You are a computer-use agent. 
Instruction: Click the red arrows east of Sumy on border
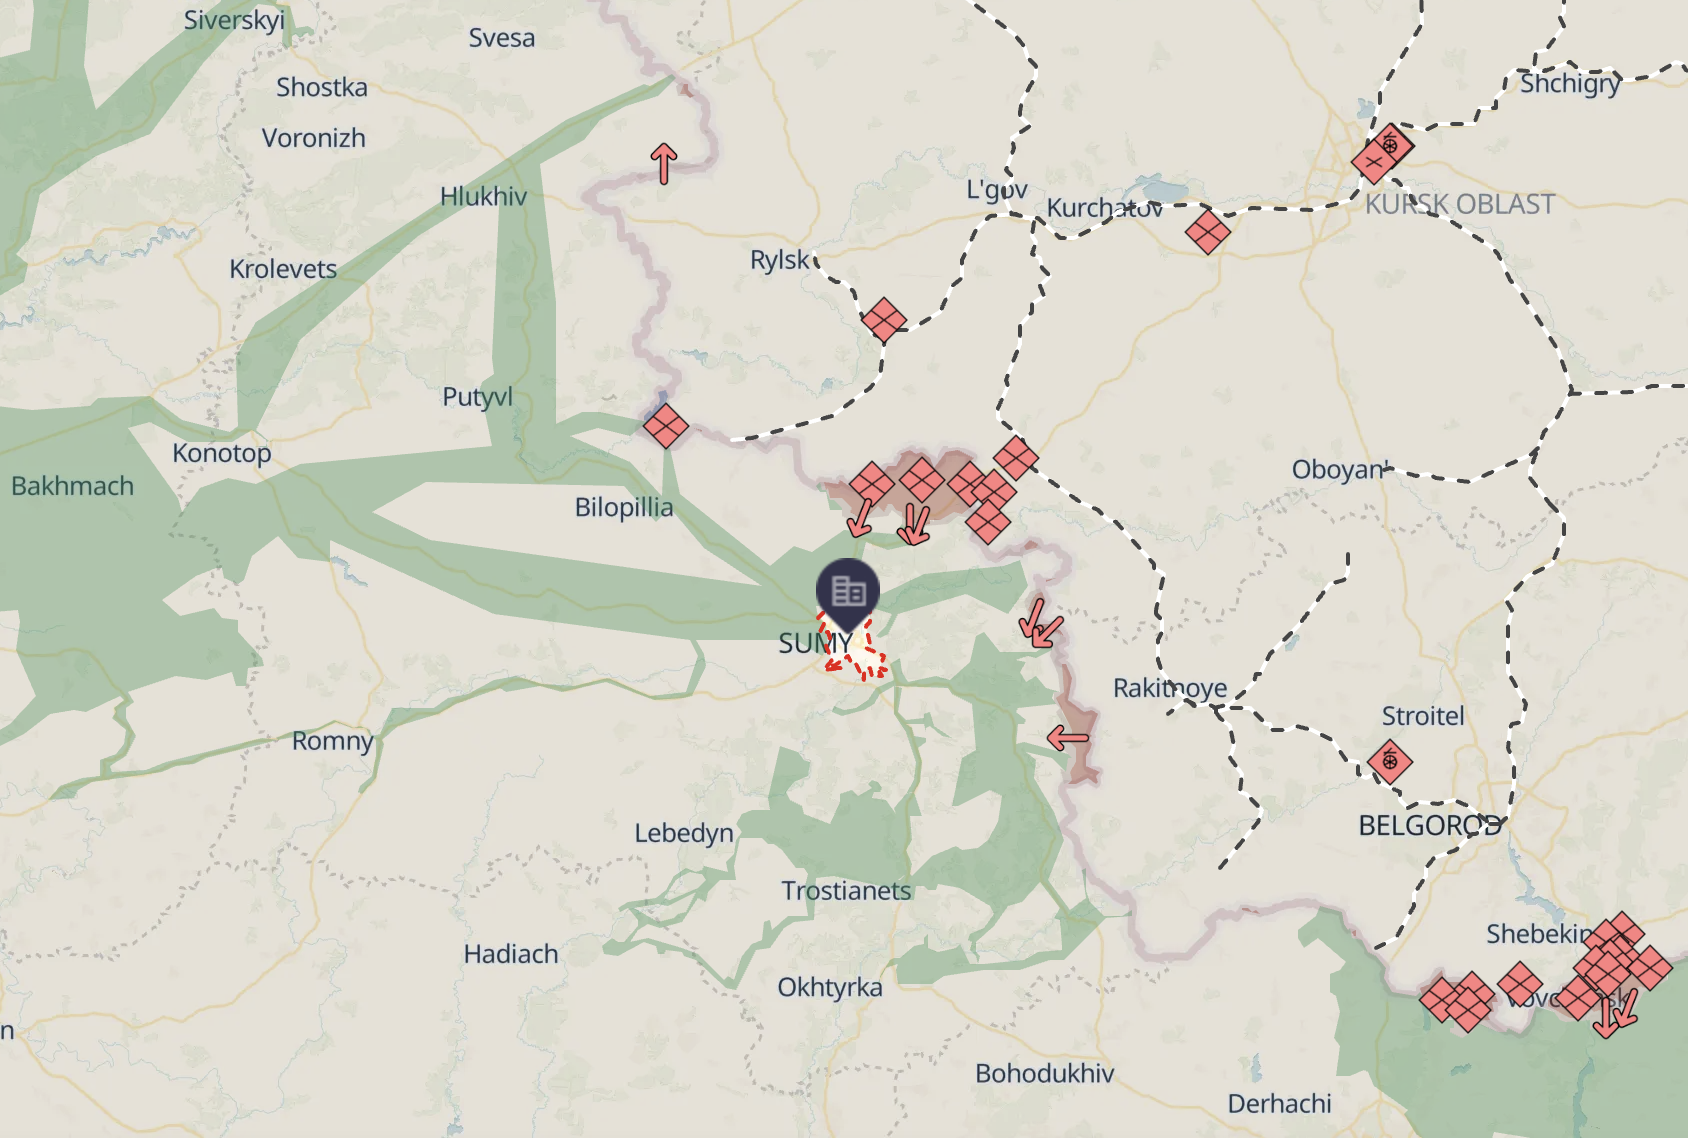(1040, 623)
